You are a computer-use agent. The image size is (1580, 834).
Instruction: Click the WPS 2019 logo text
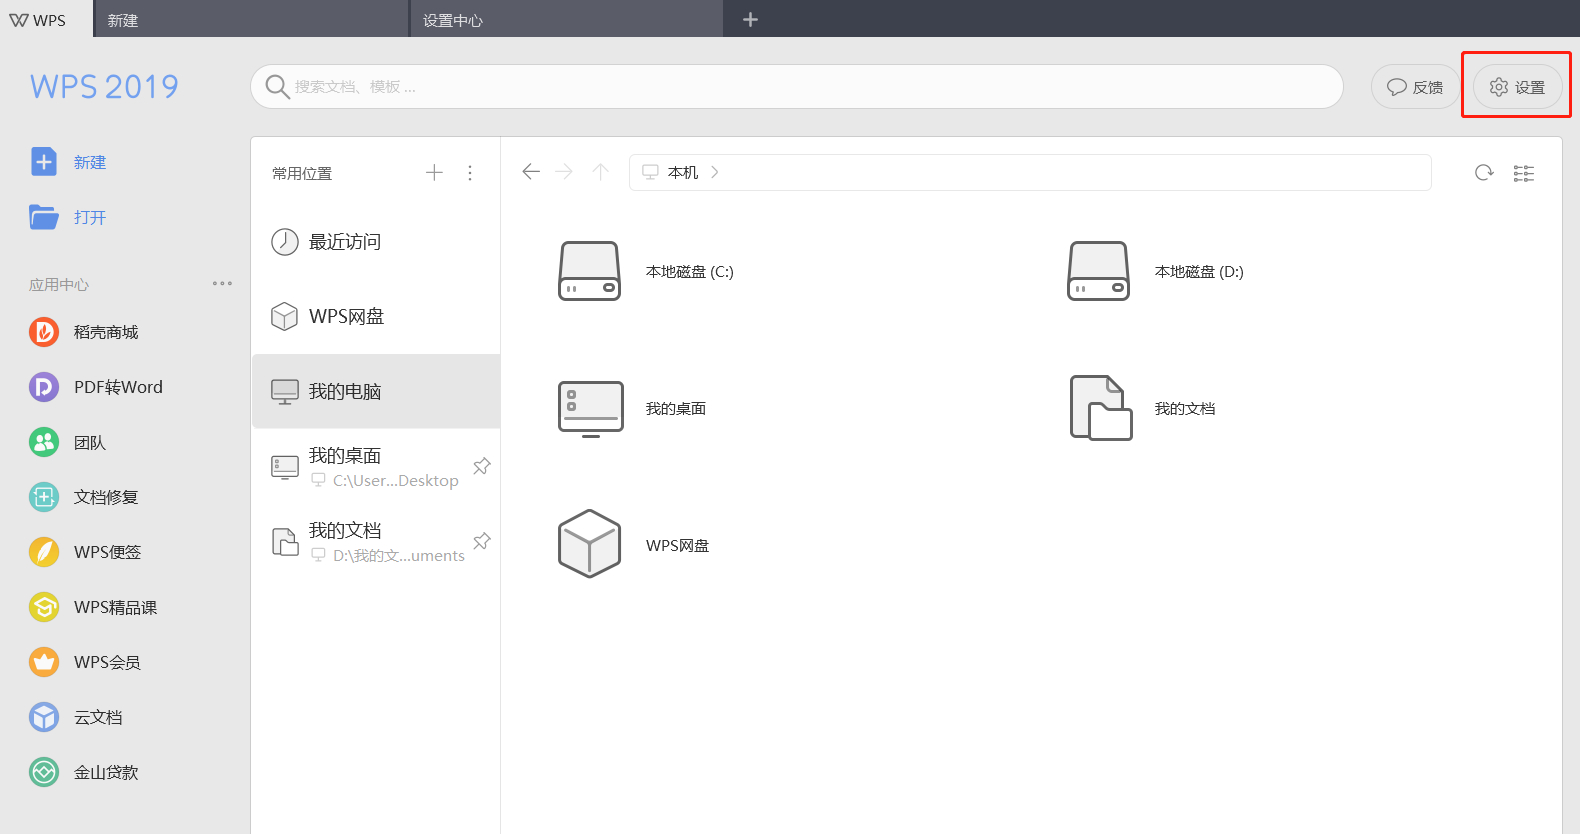pos(104,87)
